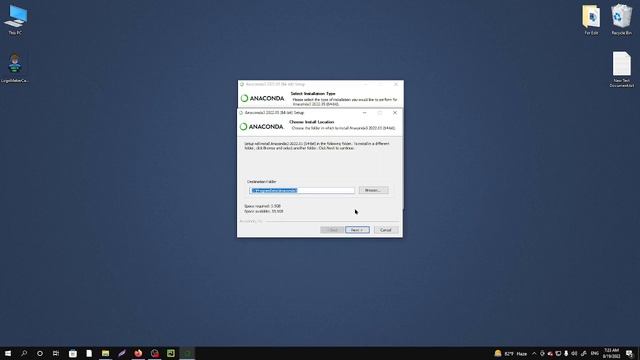Open the white document app on taskbar
640x360 pixels.
[89, 353]
